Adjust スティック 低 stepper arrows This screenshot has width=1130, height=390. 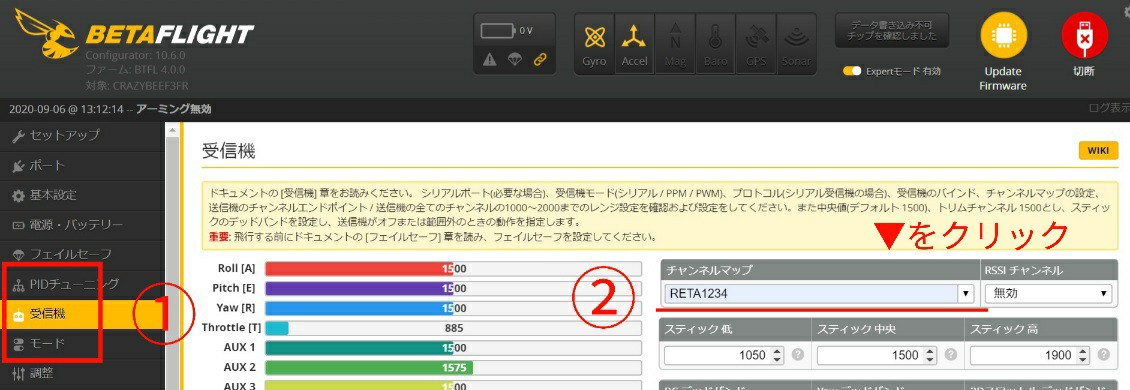point(777,355)
